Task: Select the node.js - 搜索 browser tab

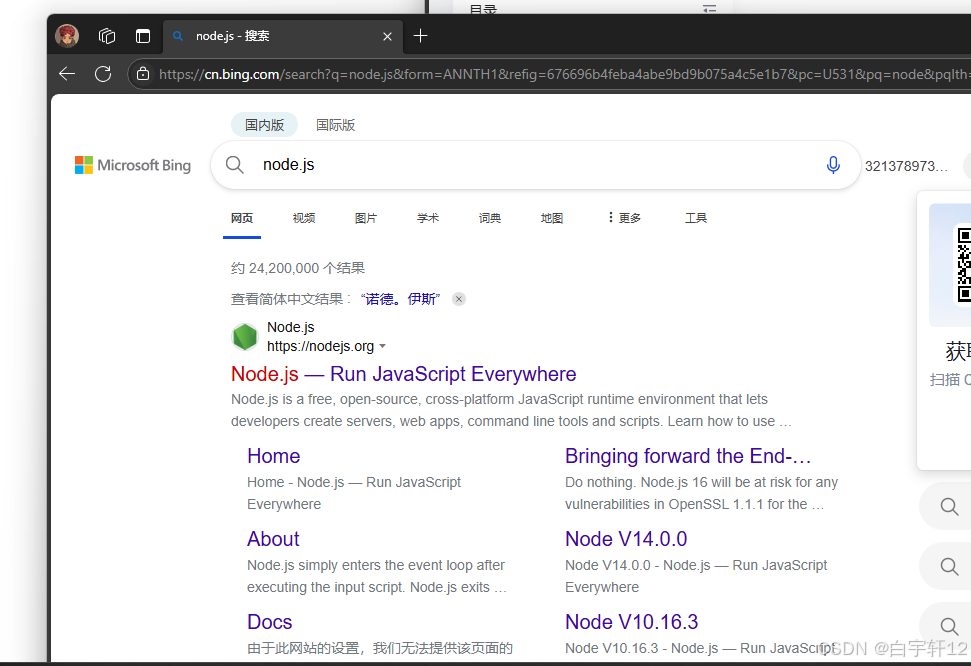Action: (x=283, y=36)
